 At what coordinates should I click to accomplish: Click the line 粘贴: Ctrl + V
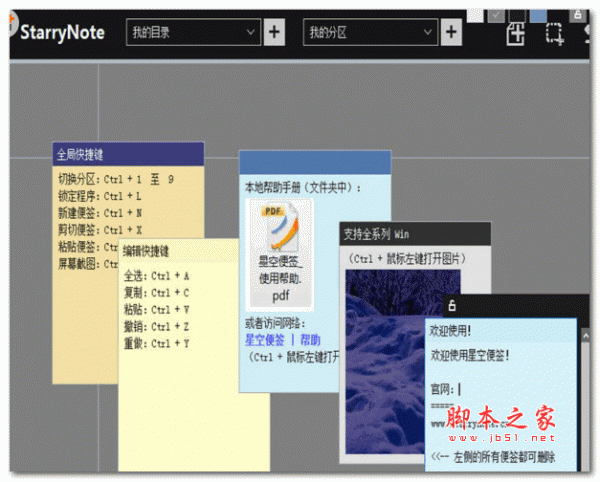tap(157, 309)
